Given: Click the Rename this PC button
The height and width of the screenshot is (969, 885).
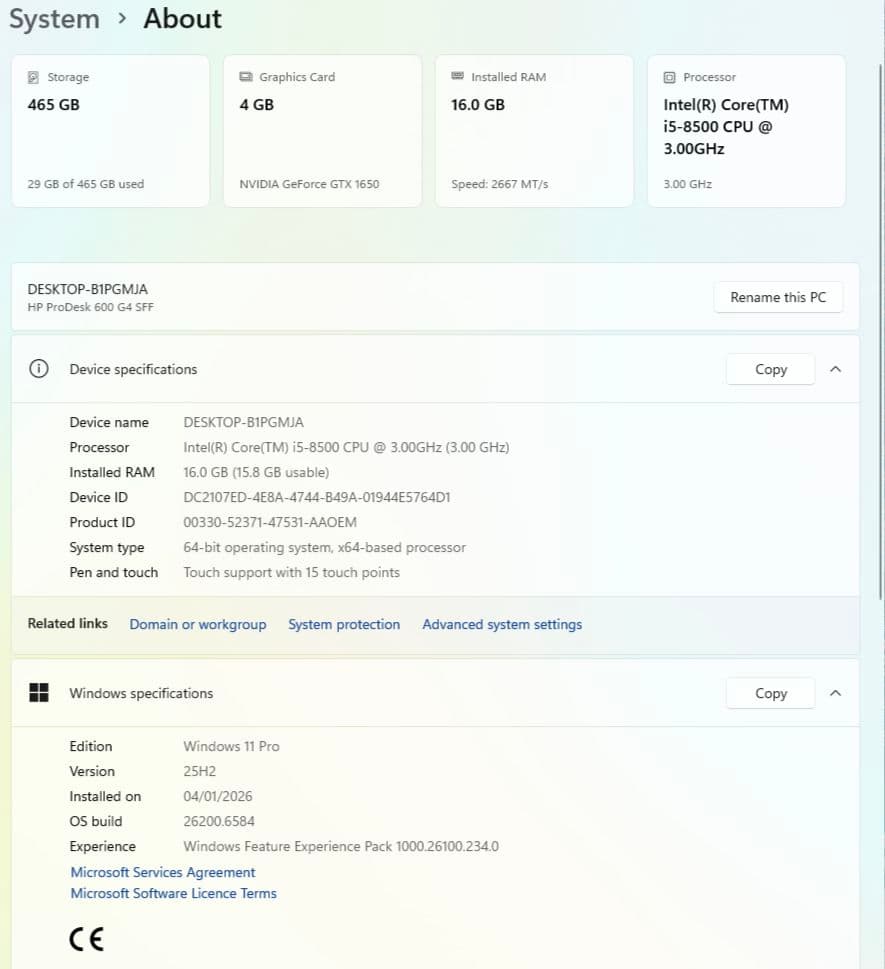Looking at the screenshot, I should pos(778,297).
